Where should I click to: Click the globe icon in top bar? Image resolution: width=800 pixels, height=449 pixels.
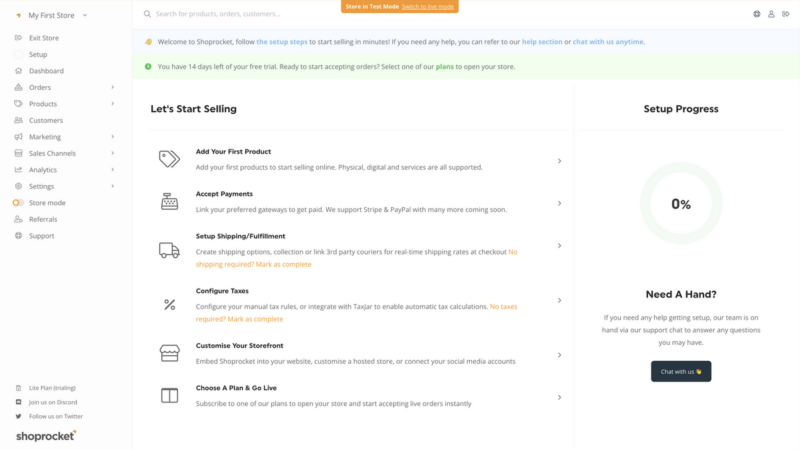(757, 14)
